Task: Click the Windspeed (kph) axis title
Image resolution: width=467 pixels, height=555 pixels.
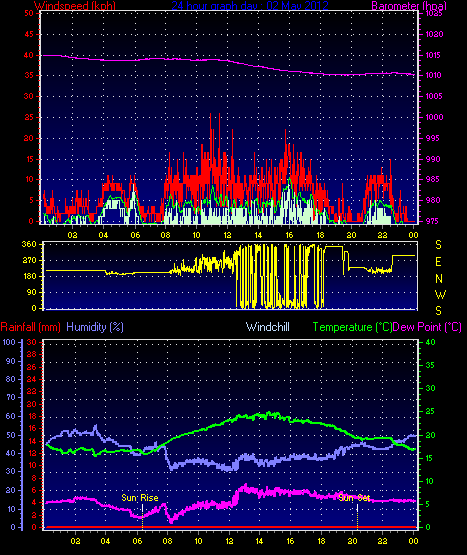Action: coord(75,6)
